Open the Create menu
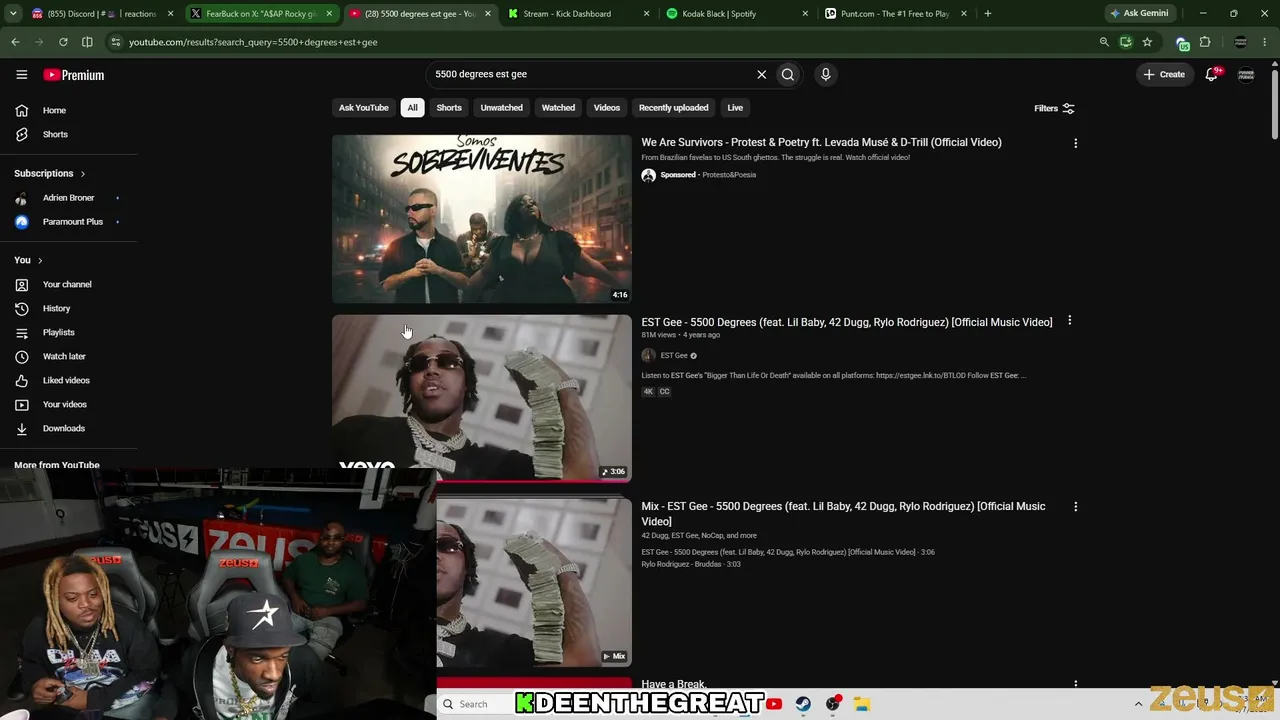The height and width of the screenshot is (720, 1280). click(x=1164, y=74)
